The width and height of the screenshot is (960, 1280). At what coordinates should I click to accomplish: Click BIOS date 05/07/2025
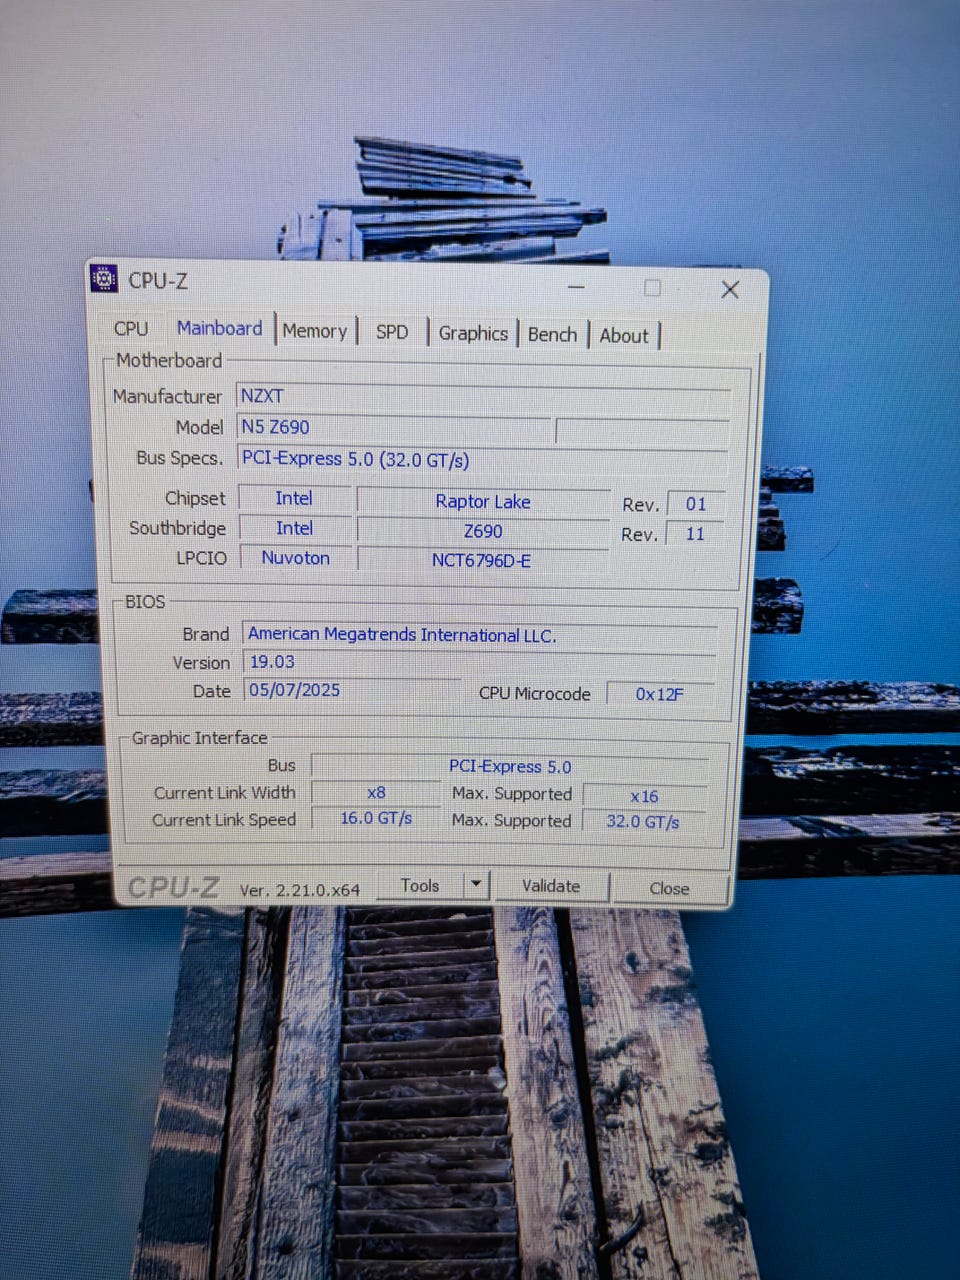[x=352, y=690]
